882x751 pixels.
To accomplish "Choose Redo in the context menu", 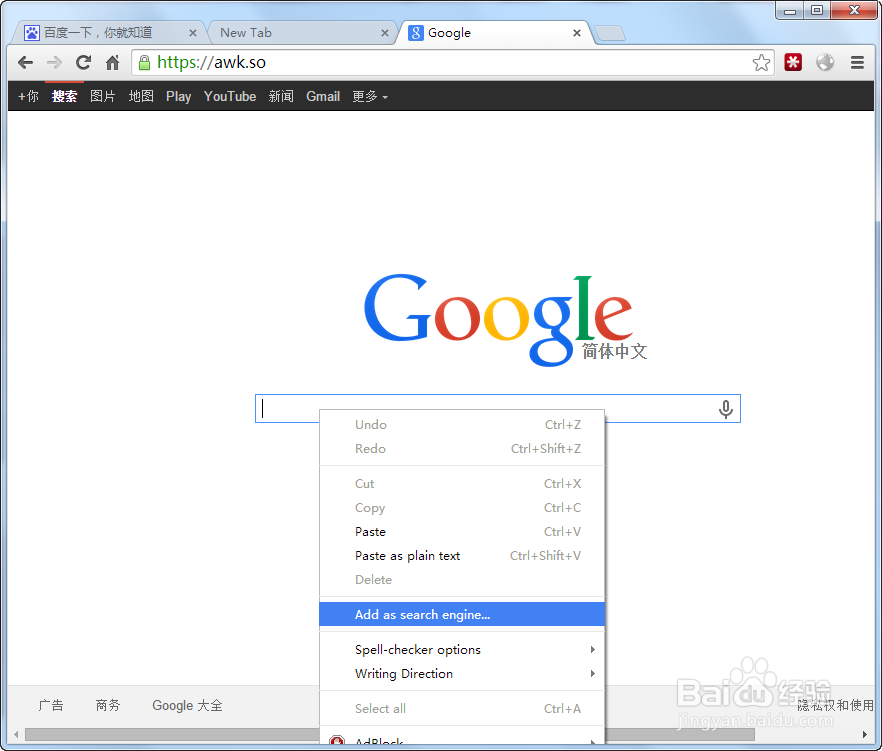I will click(x=462, y=449).
